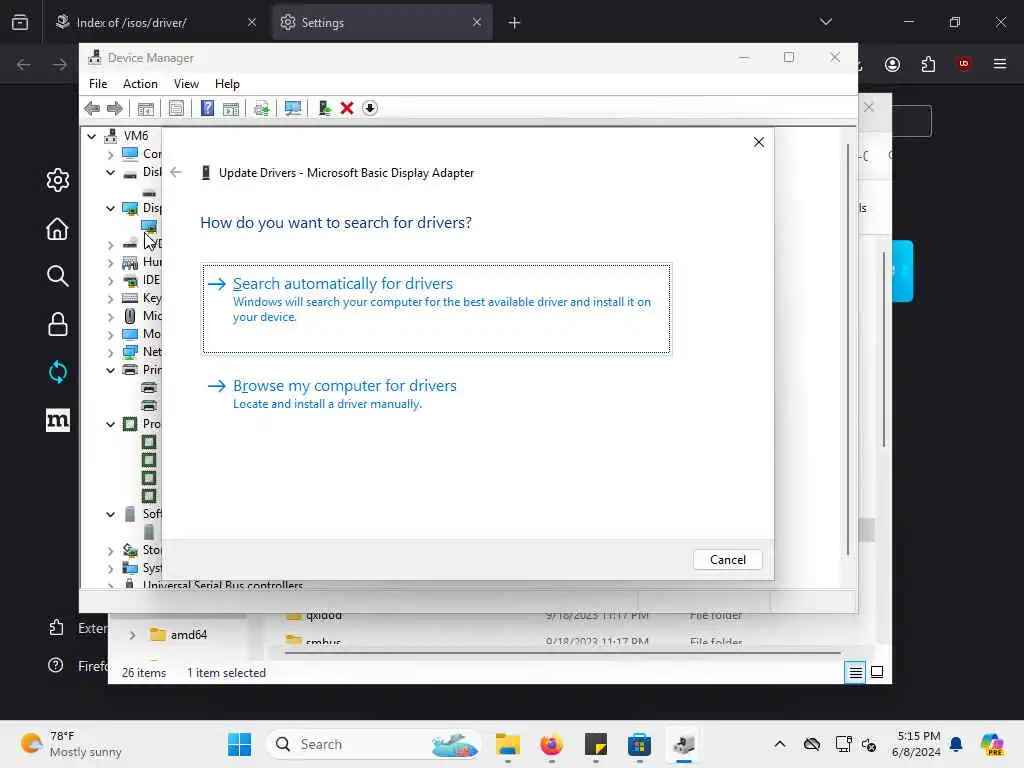Image resolution: width=1024 pixels, height=768 pixels.
Task: Open a new browser tab with plus
Action: coord(515,23)
